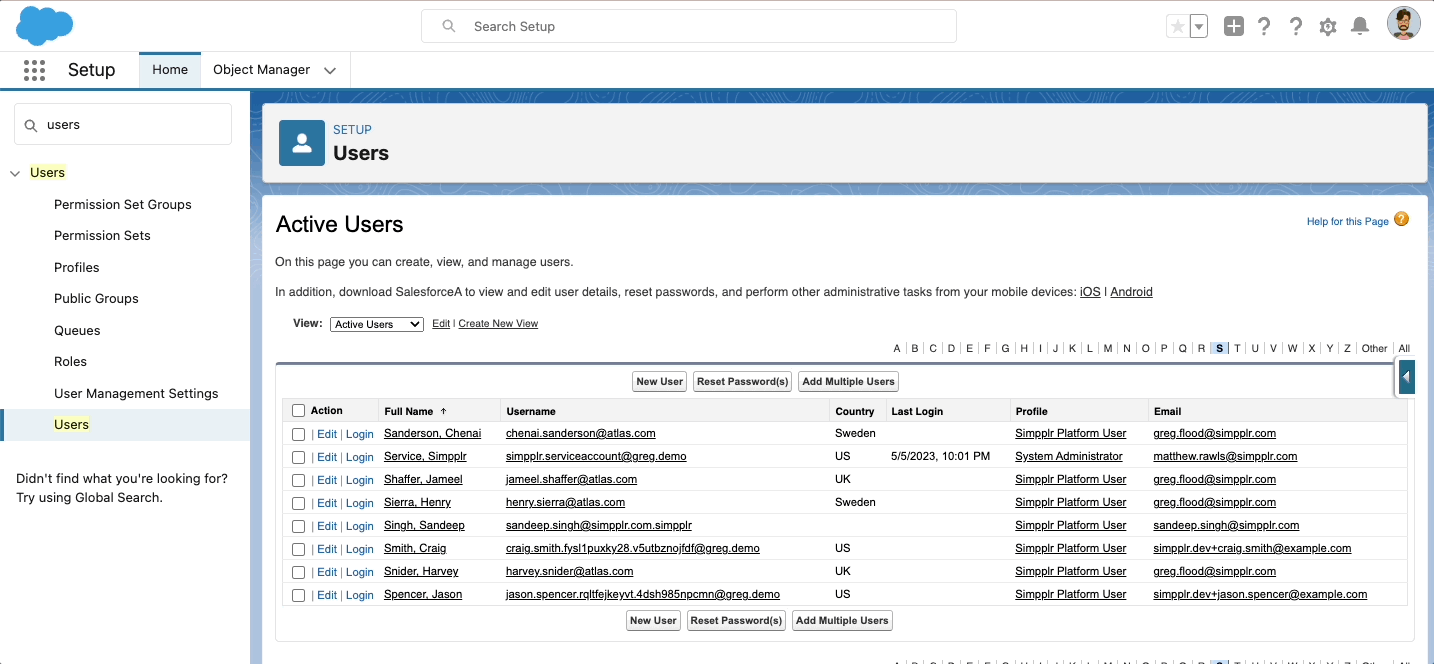Image resolution: width=1434 pixels, height=664 pixels.
Task: Select the Home tab in Setup
Action: (x=169, y=70)
